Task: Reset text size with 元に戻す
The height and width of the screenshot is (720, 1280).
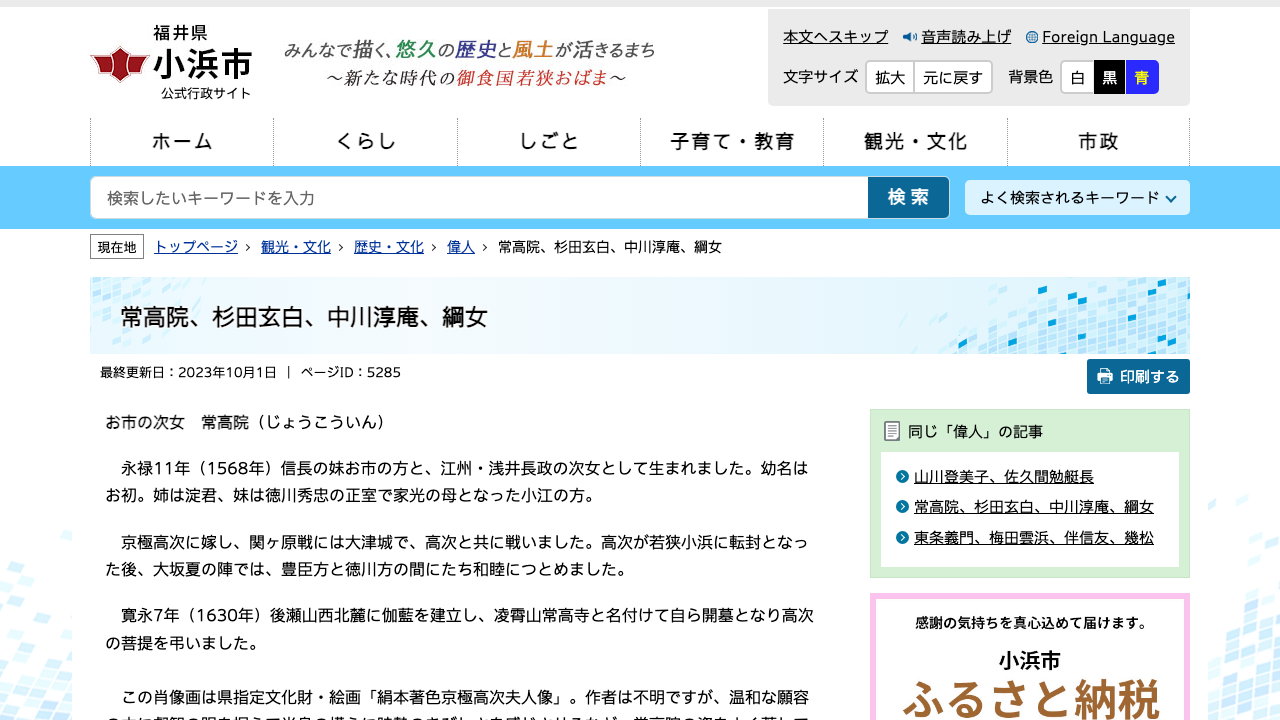Action: point(953,77)
